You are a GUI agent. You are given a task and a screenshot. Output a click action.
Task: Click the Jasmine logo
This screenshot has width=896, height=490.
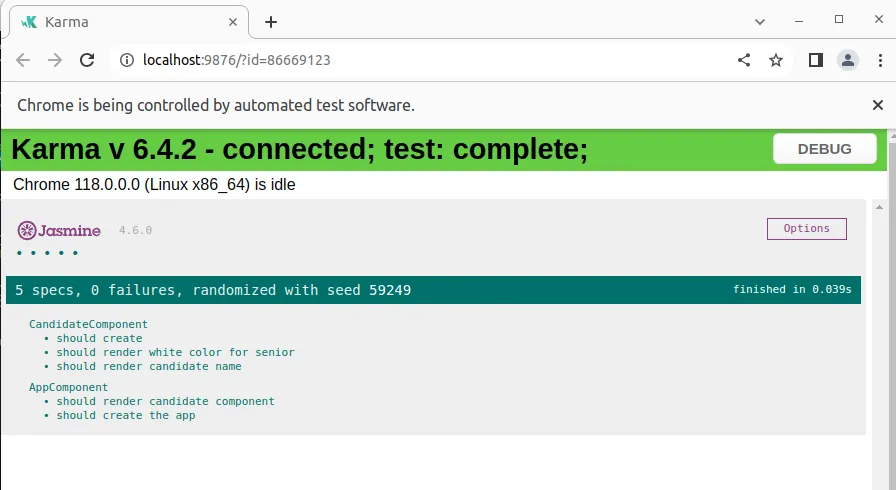59,230
